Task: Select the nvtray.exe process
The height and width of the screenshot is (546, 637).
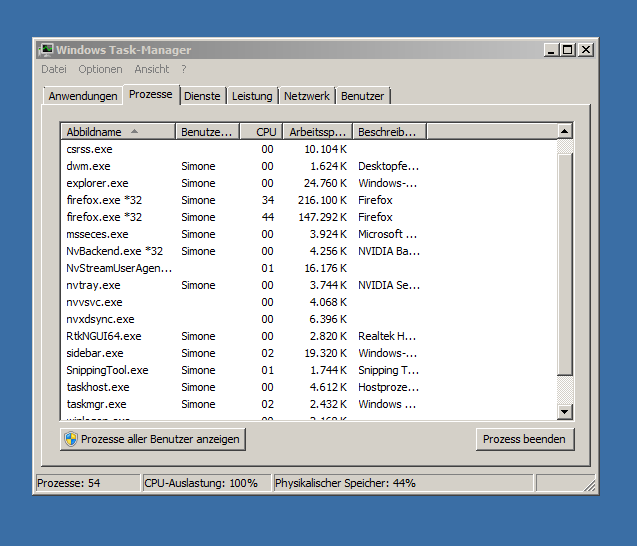Action: tap(309, 286)
